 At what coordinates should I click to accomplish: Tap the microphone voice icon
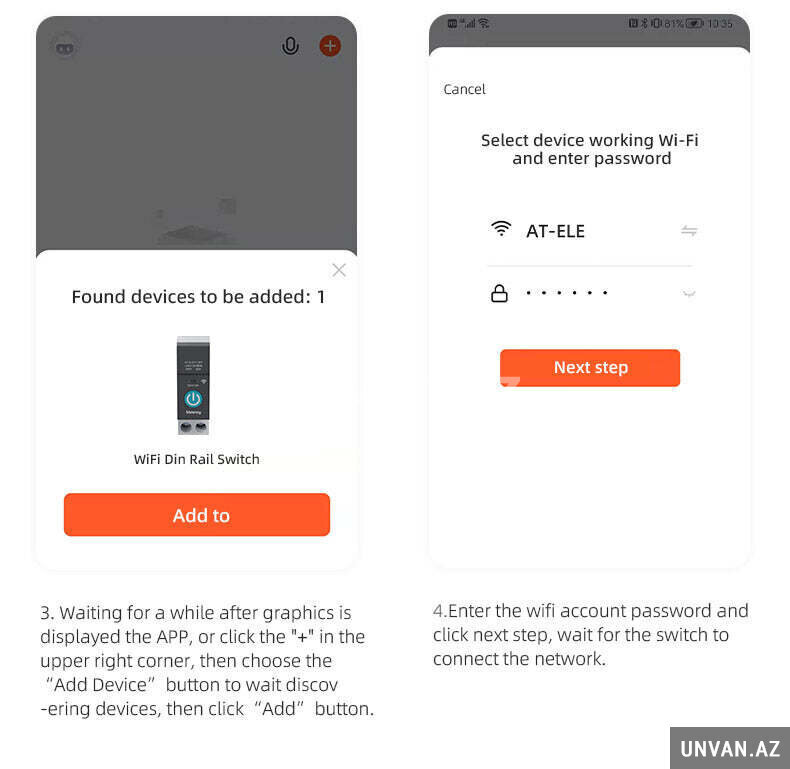pos(290,46)
